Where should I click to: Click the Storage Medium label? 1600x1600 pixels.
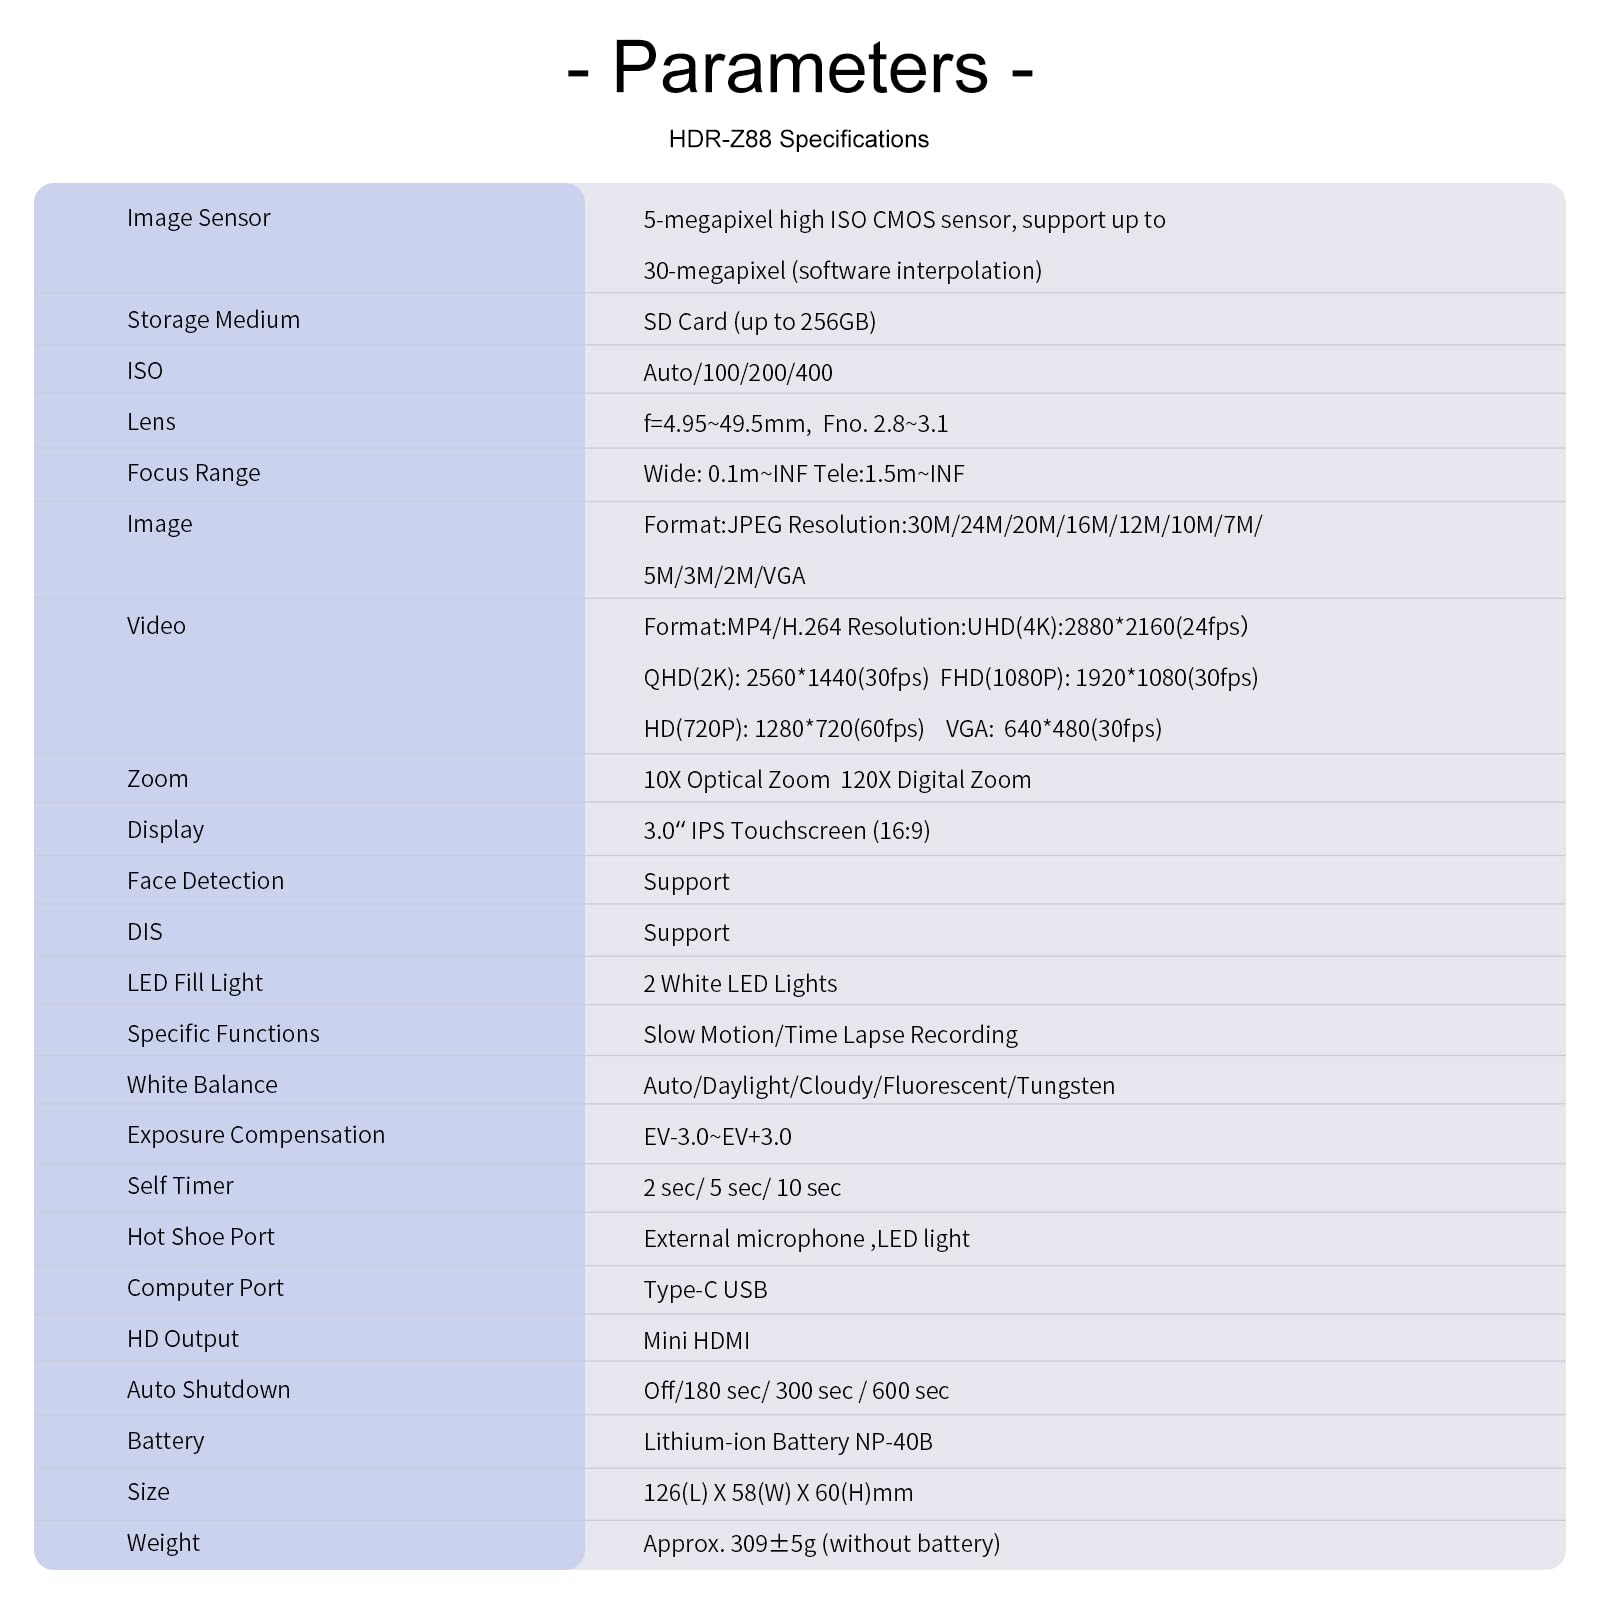point(213,320)
